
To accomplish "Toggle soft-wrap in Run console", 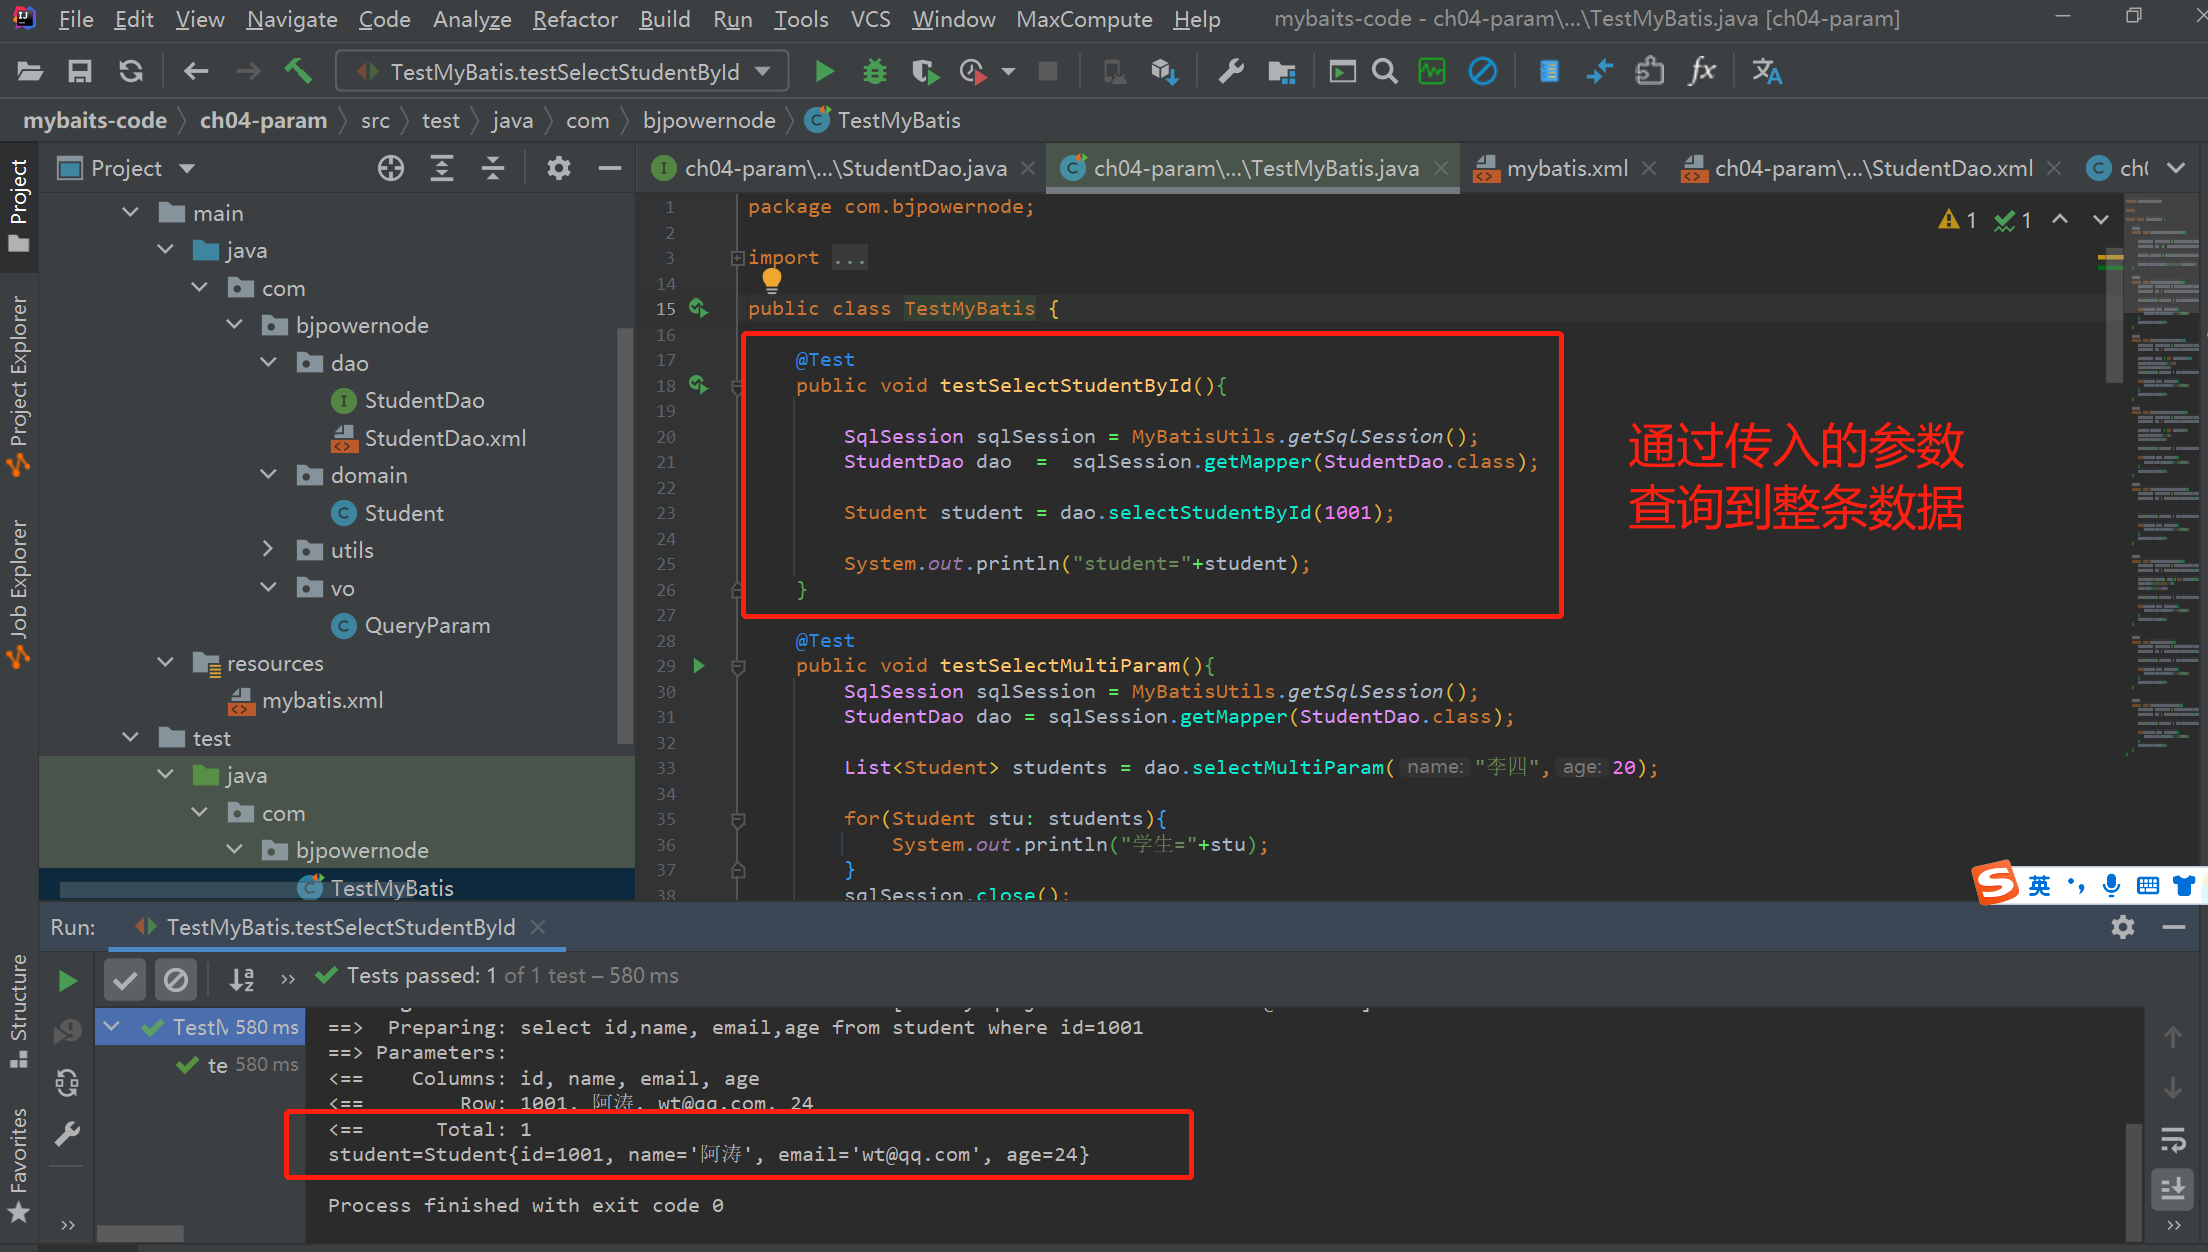I will coord(2173,1139).
